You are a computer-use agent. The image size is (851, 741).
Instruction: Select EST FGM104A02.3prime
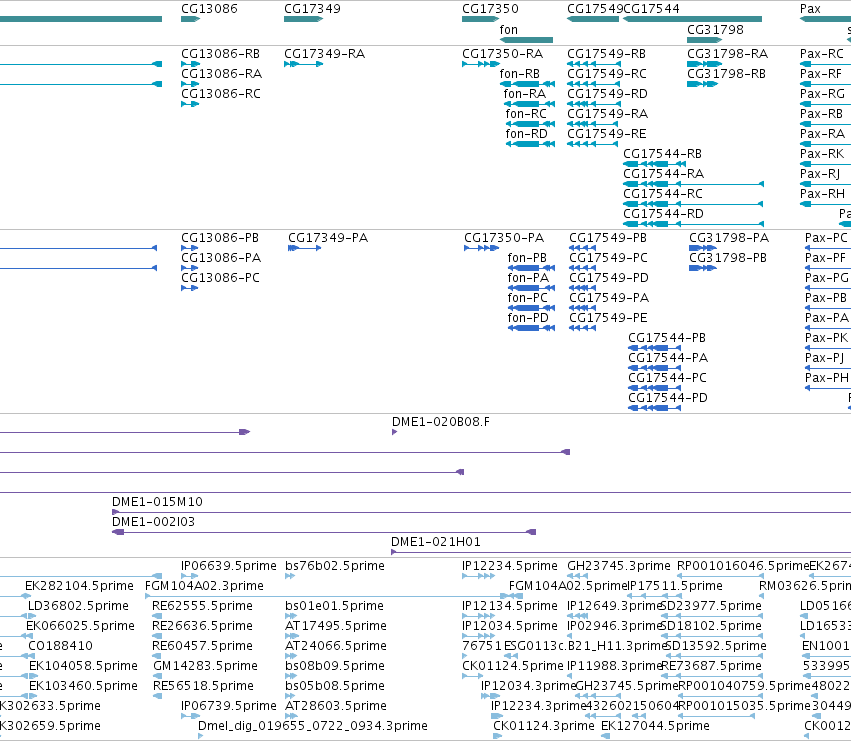[x=204, y=586]
